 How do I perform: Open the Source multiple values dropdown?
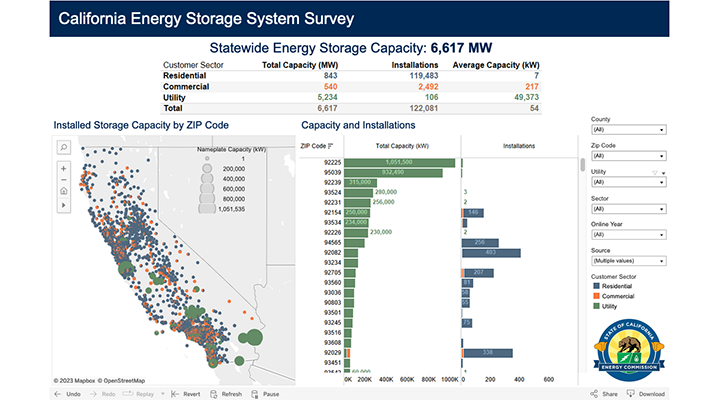click(x=629, y=260)
